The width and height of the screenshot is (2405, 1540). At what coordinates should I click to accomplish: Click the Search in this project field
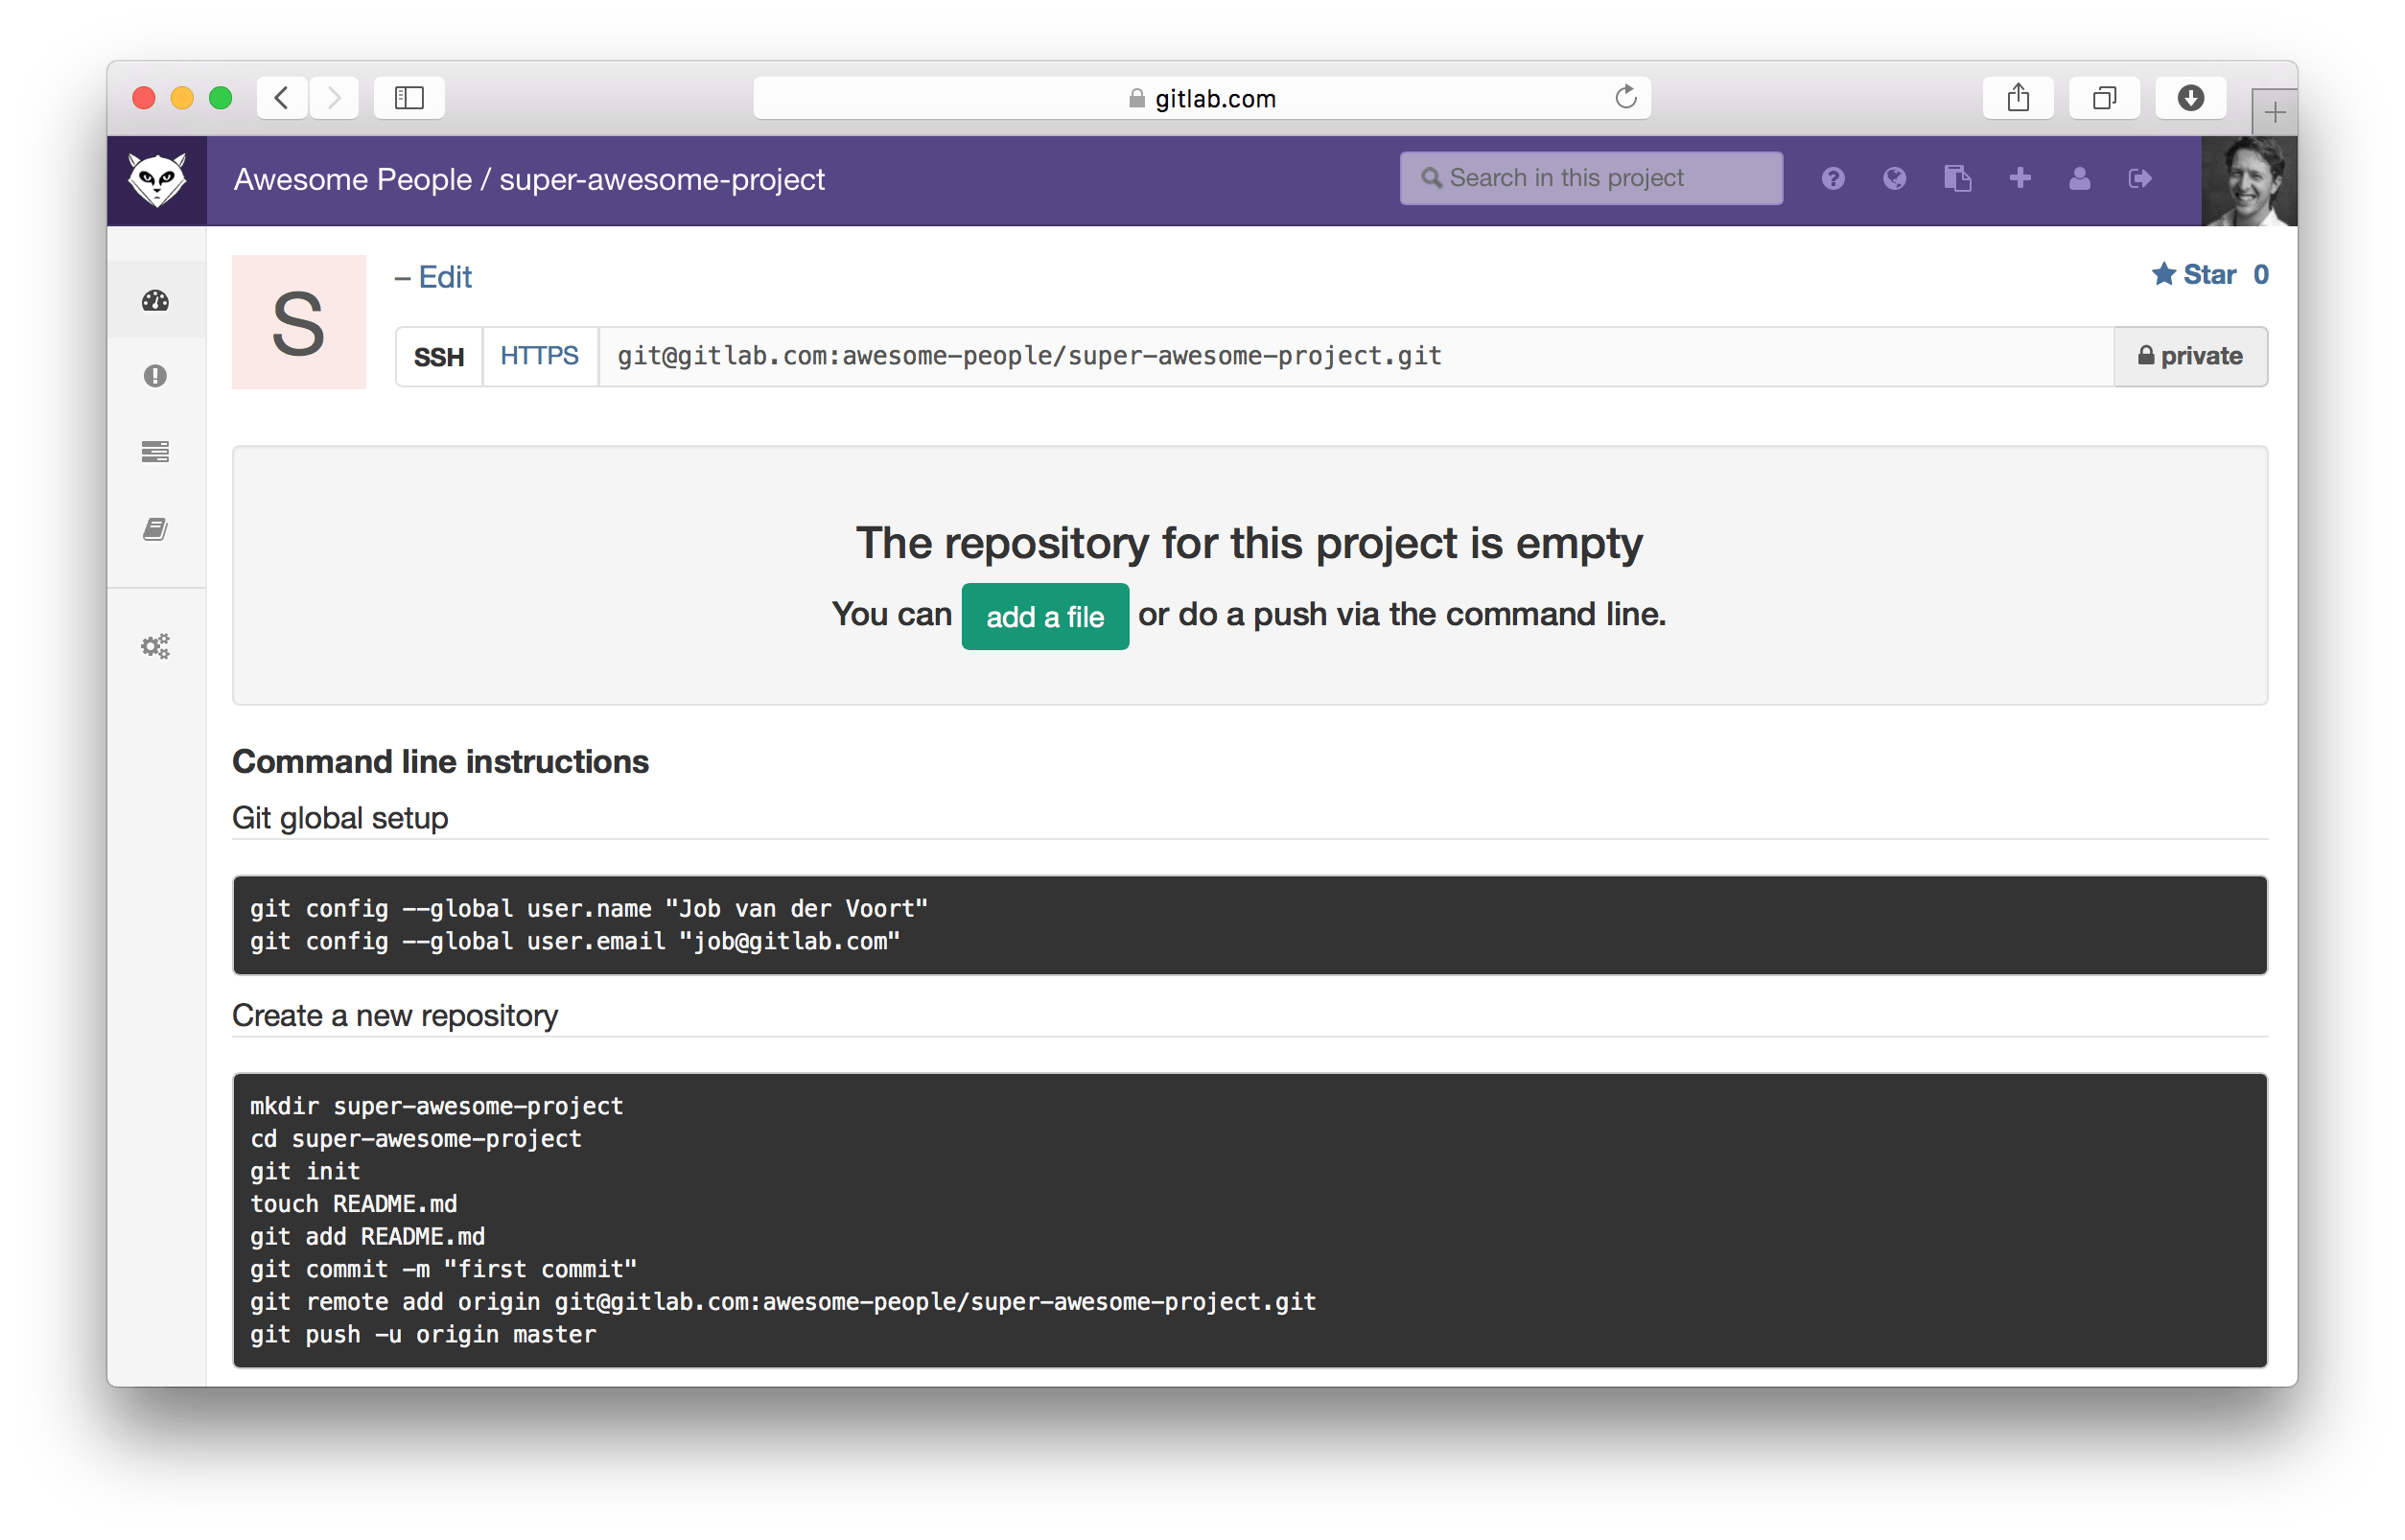coord(1590,177)
